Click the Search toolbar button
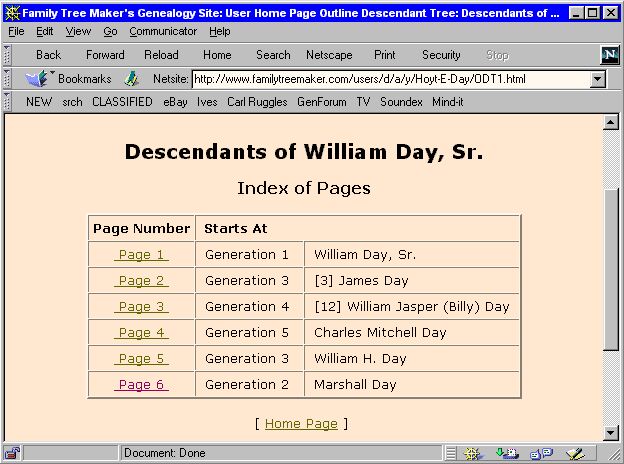The width and height of the screenshot is (624, 464). [273, 55]
